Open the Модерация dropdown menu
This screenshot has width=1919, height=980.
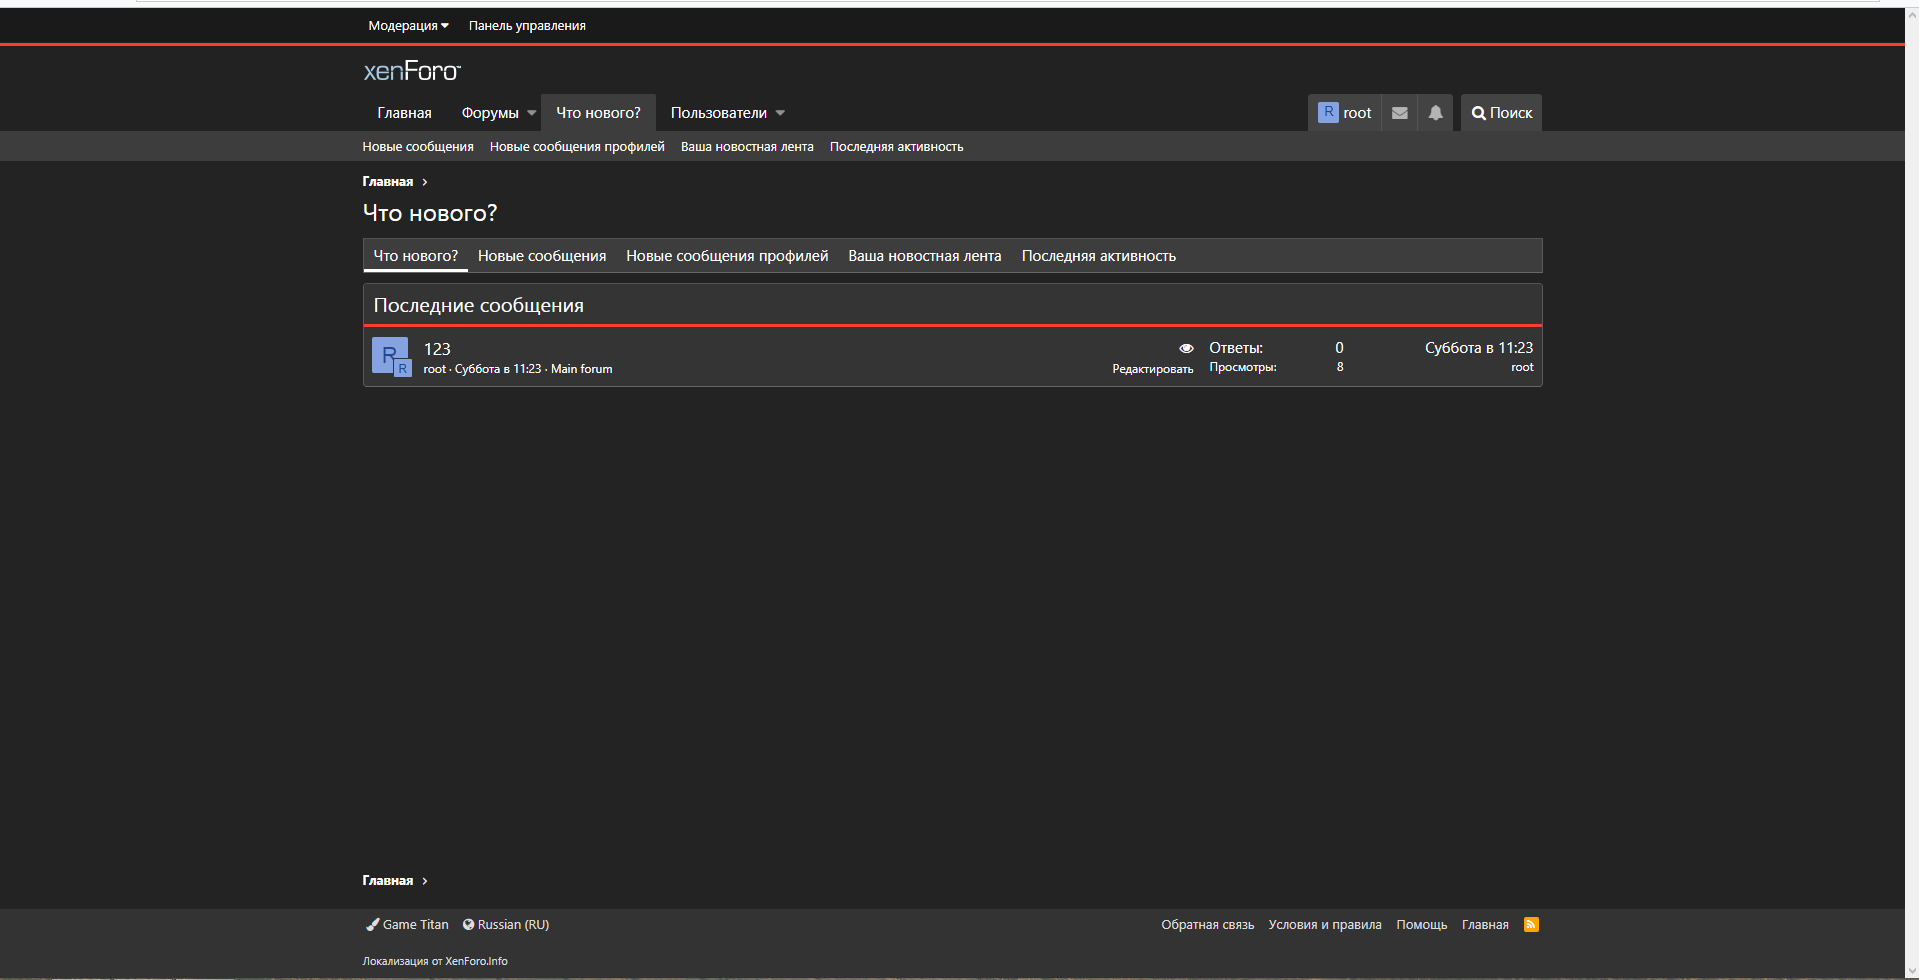point(408,26)
